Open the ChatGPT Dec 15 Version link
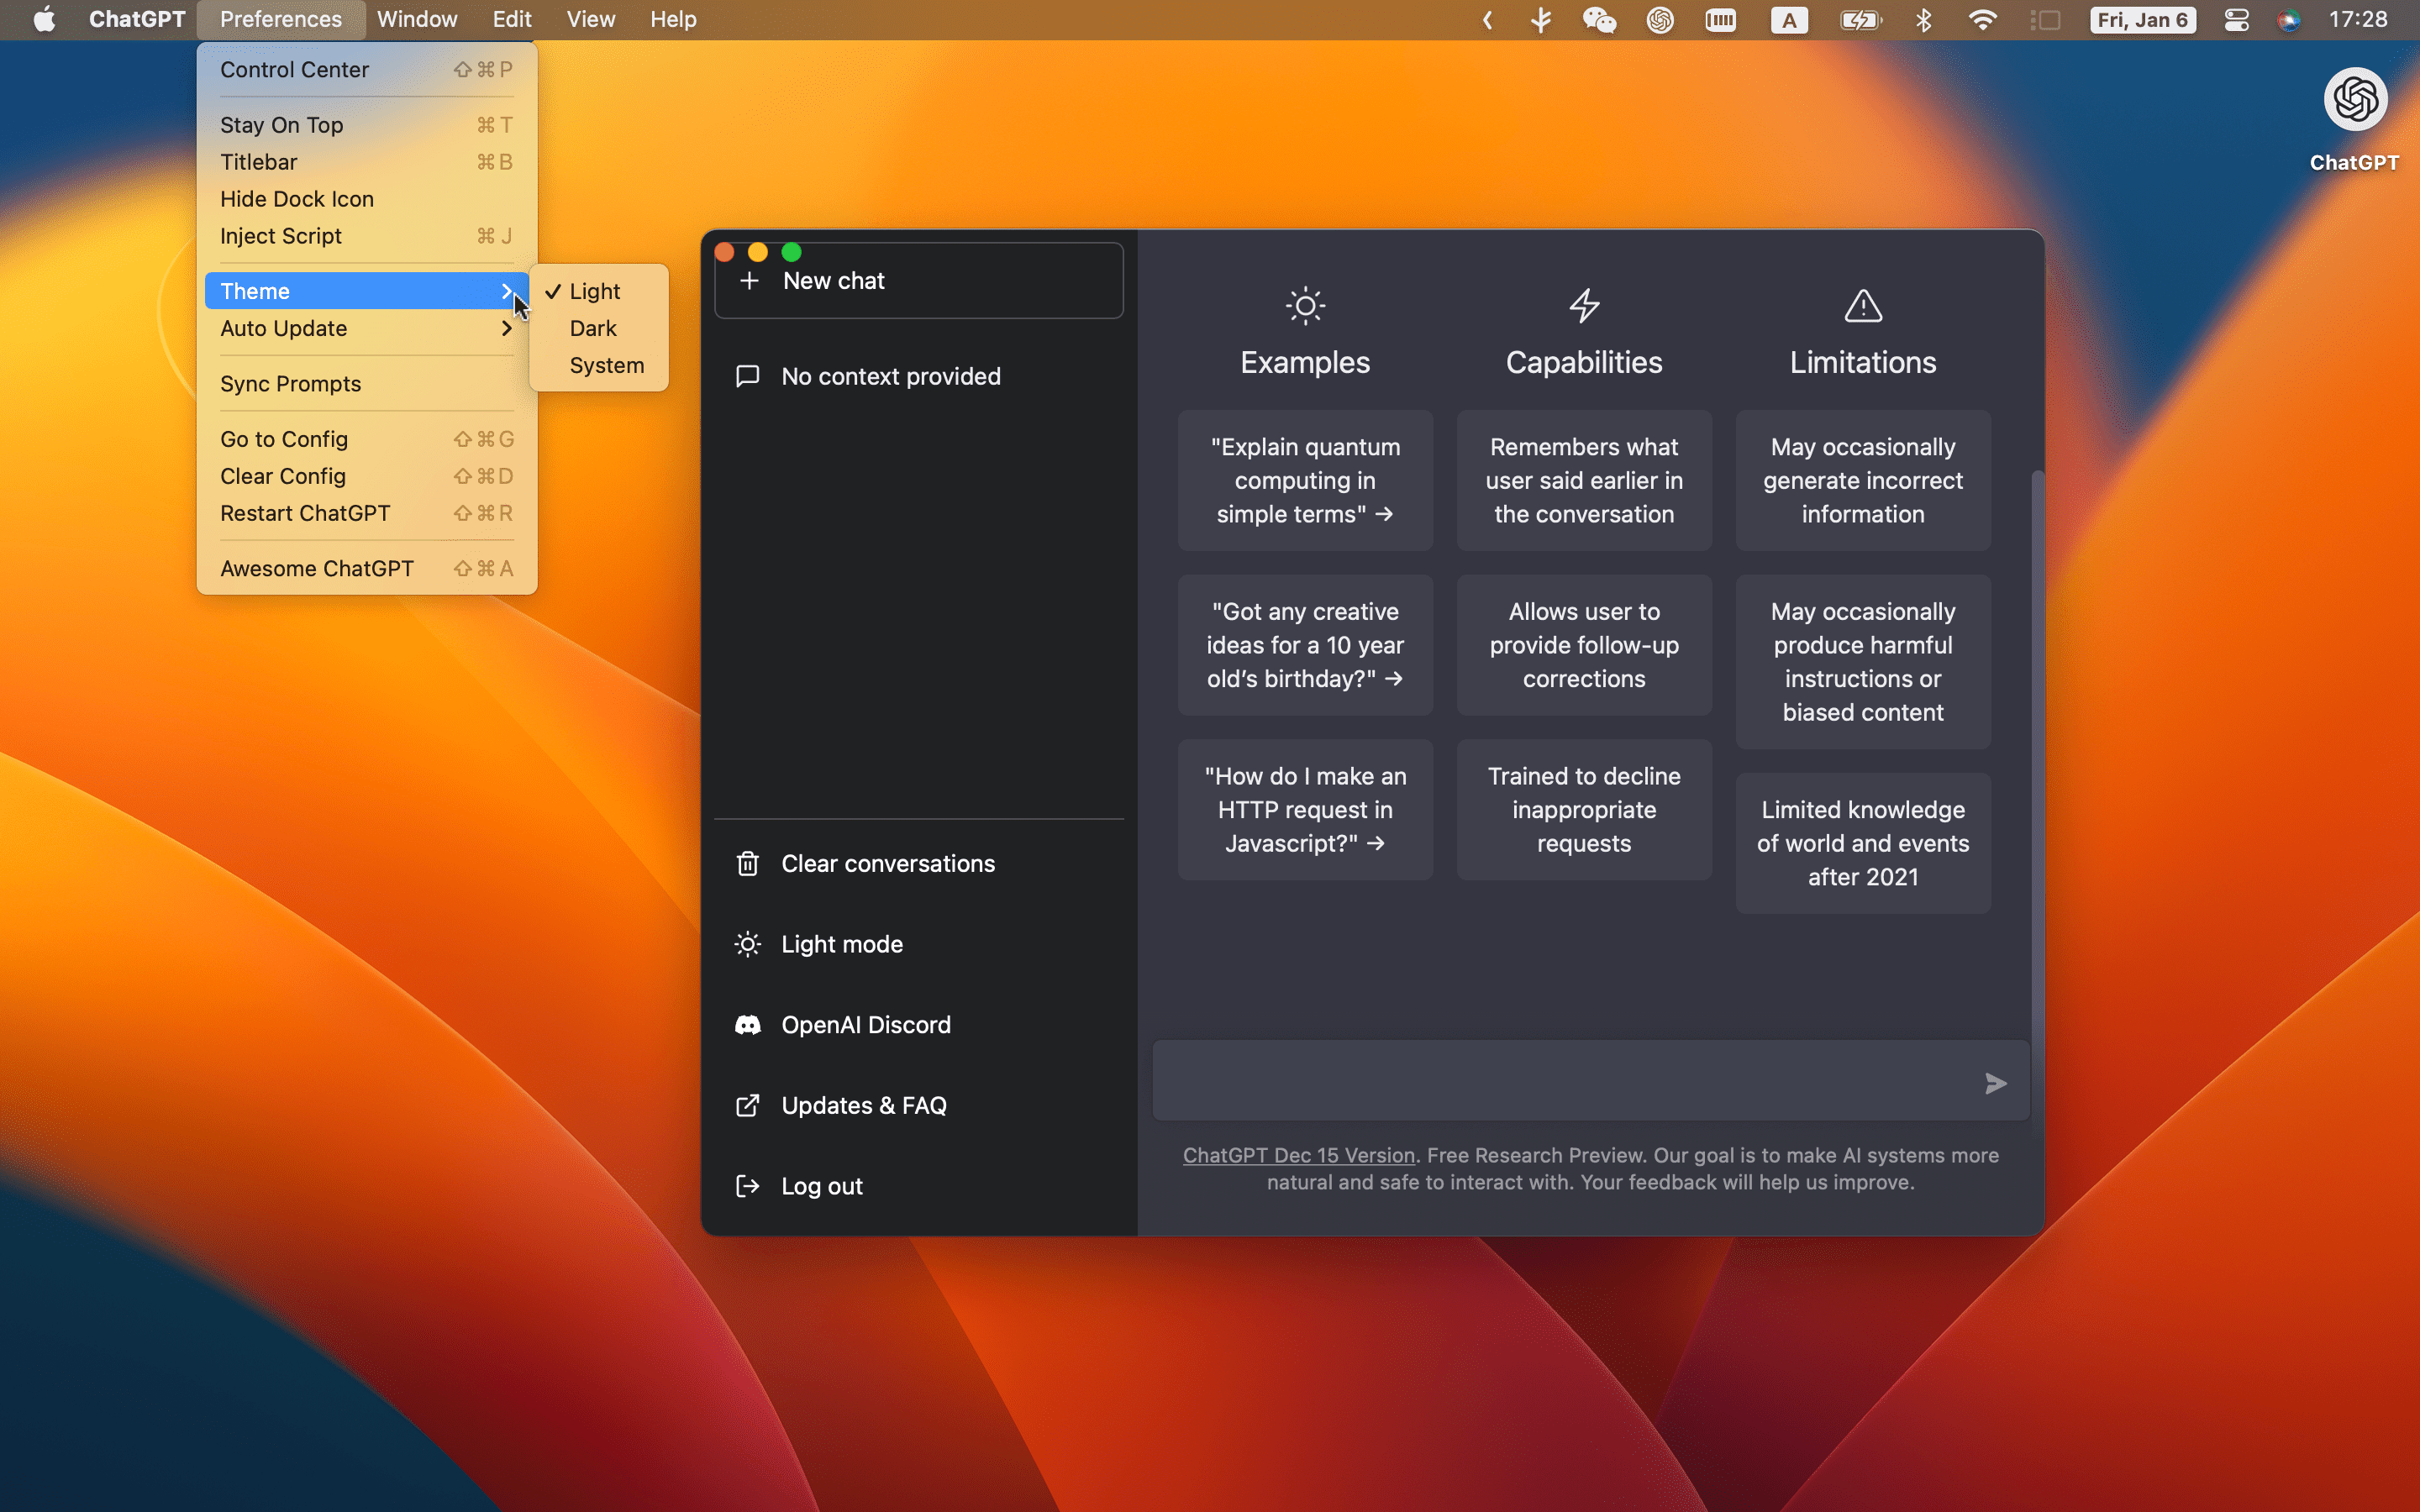This screenshot has width=2420, height=1512. tap(1297, 1155)
